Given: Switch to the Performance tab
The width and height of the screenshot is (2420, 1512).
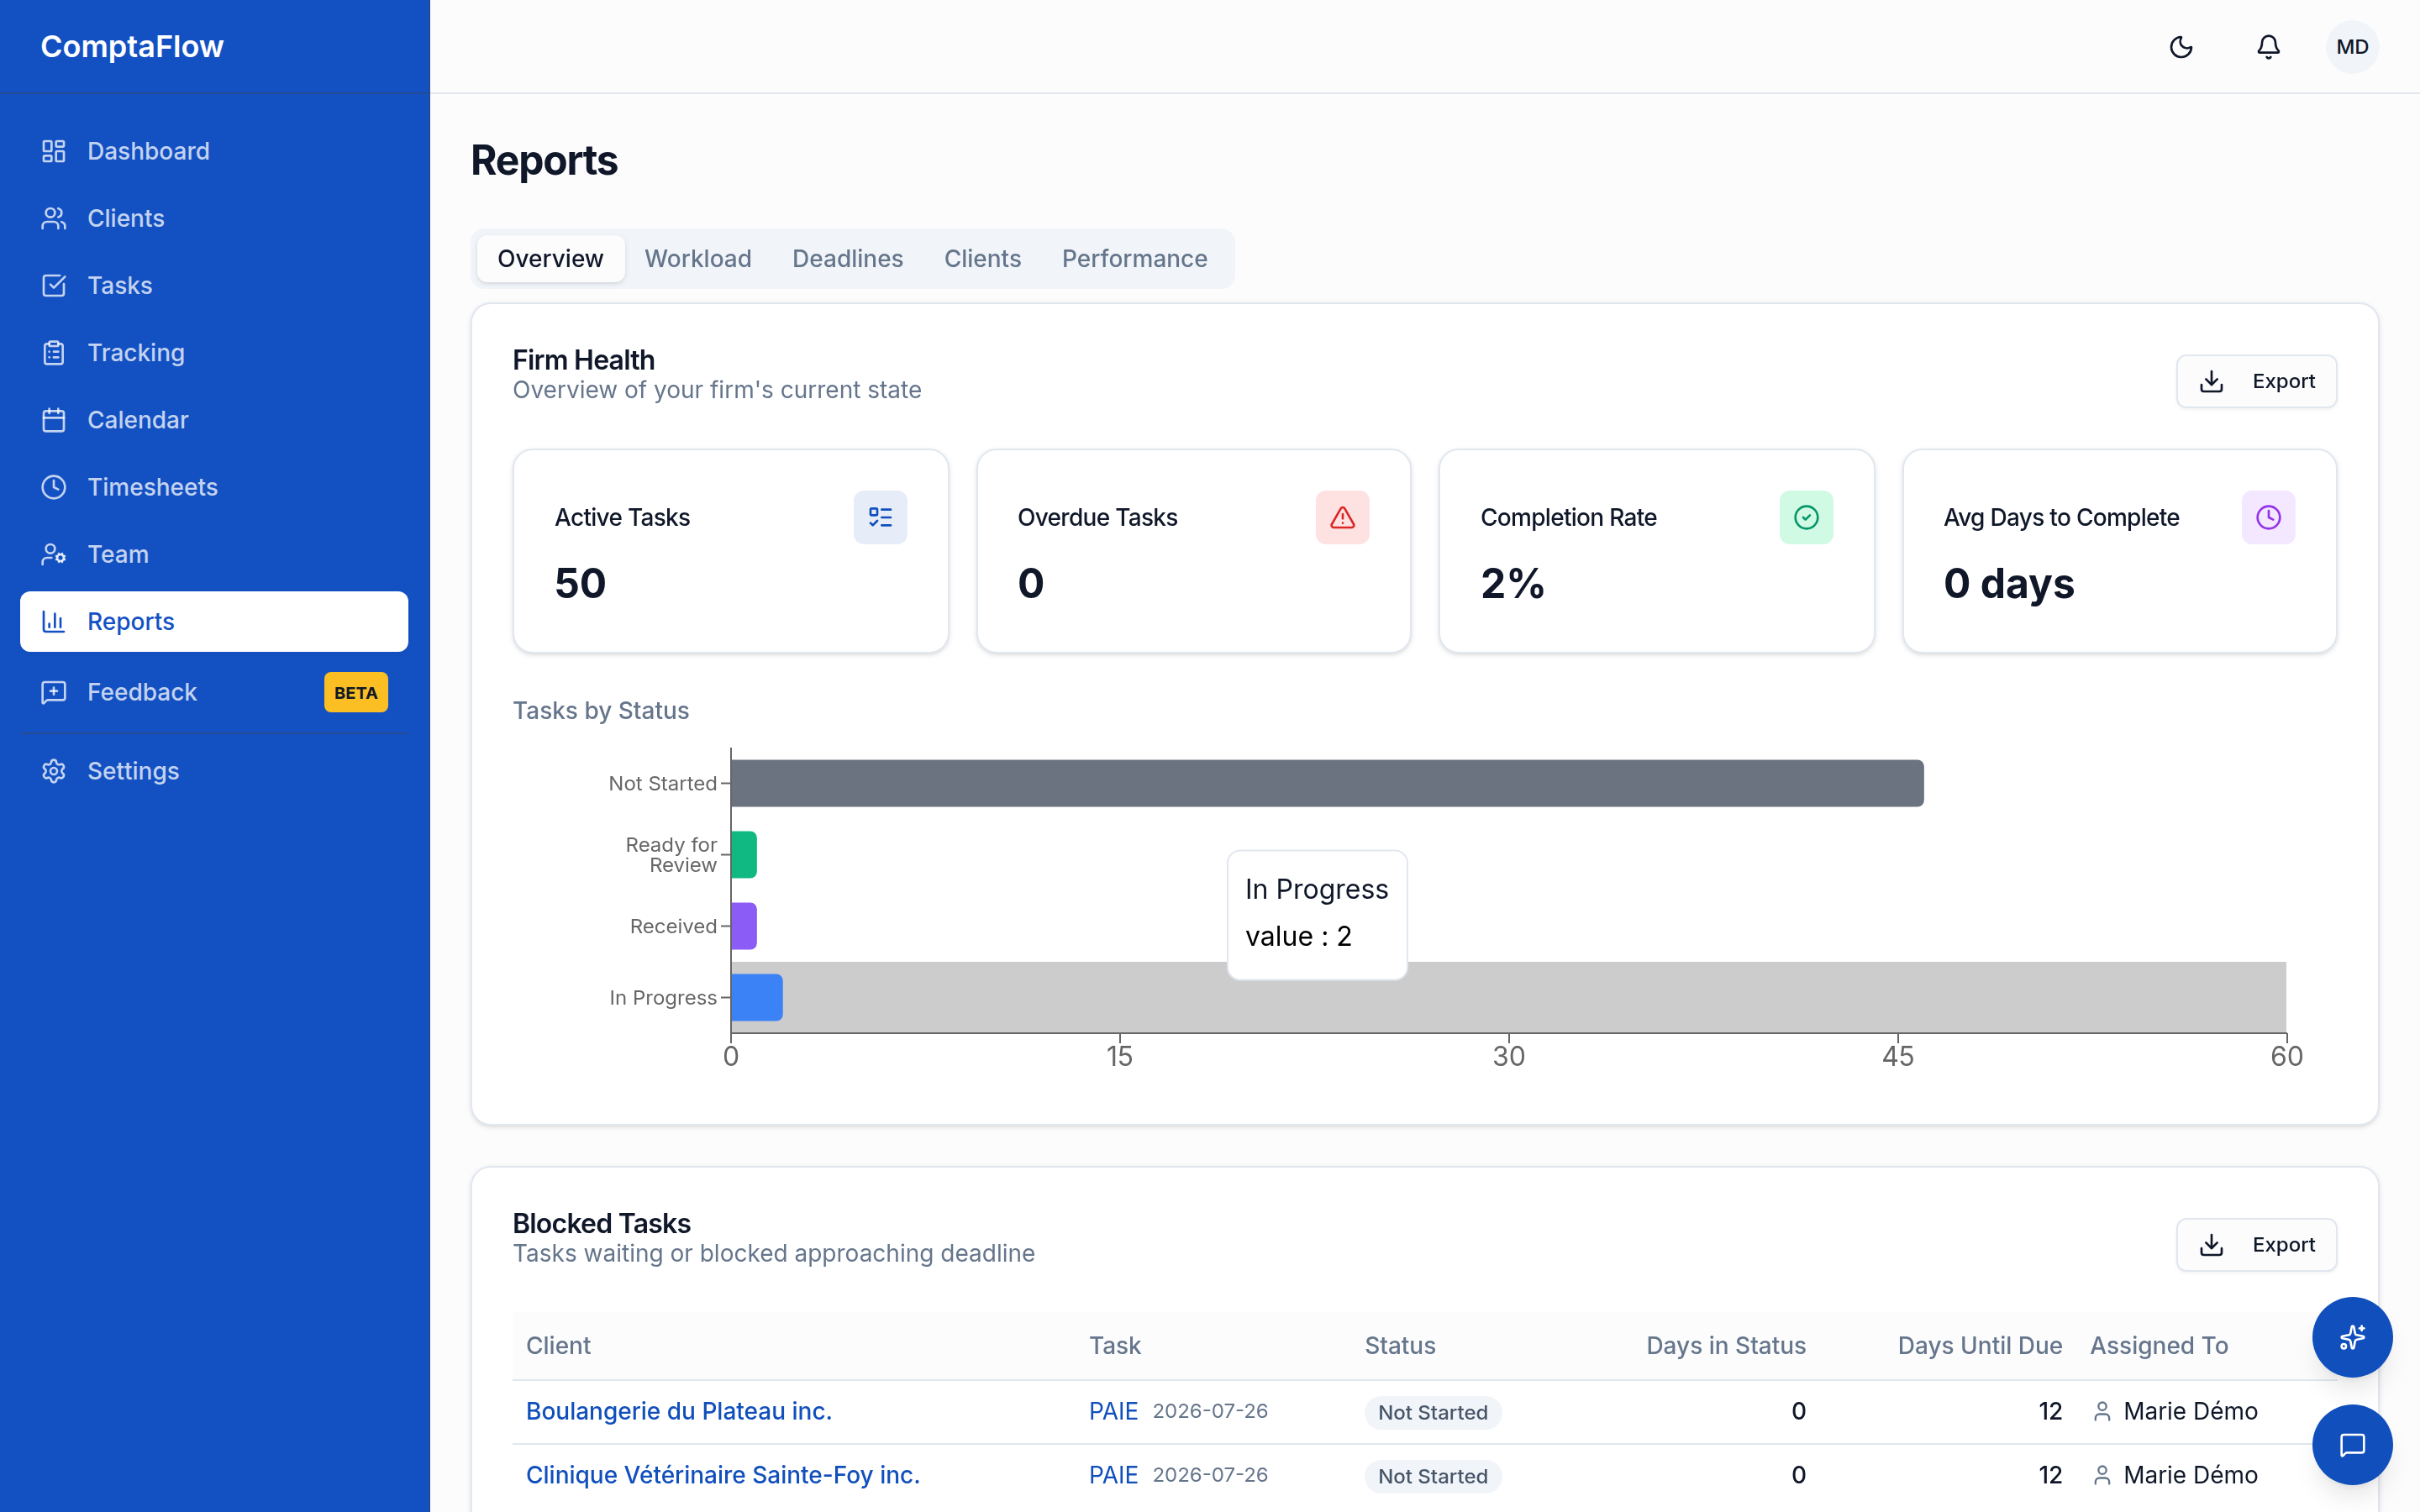Looking at the screenshot, I should tap(1135, 259).
